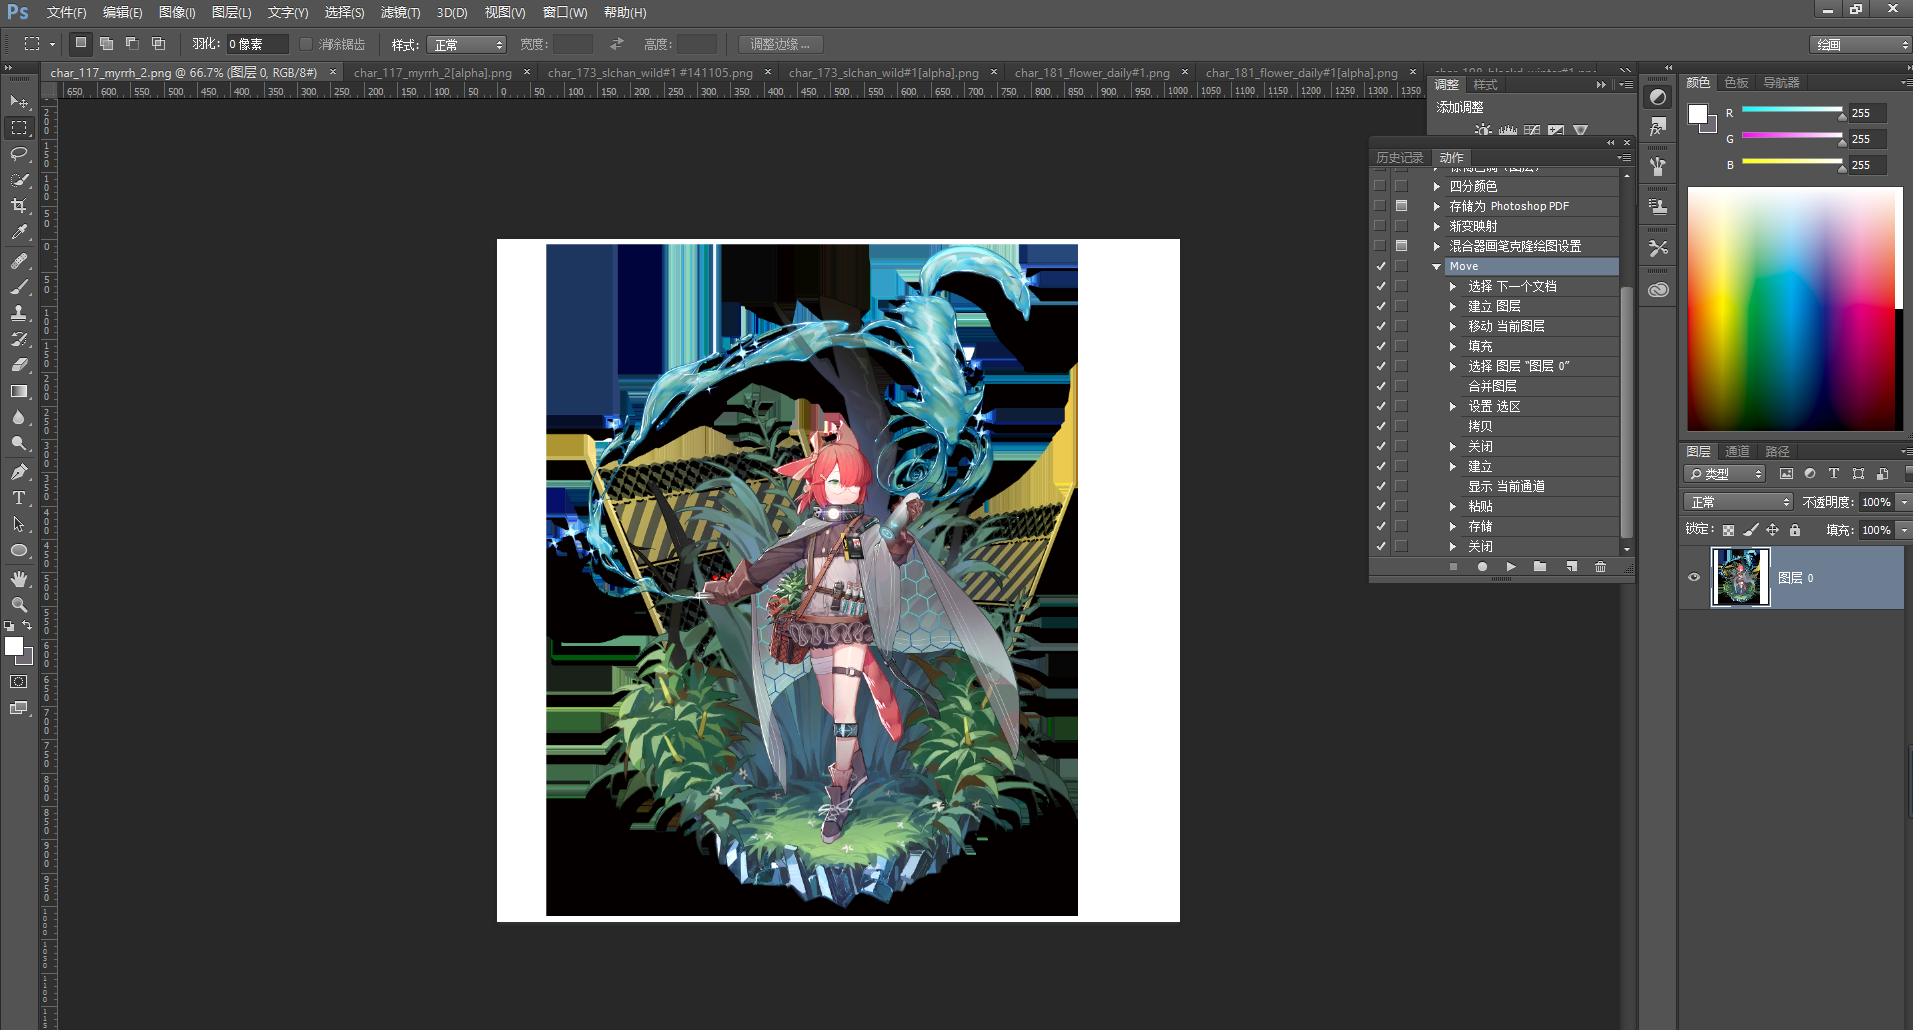This screenshot has height=1030, width=1913.
Task: Select the Path Selection tool
Action: [x=19, y=524]
